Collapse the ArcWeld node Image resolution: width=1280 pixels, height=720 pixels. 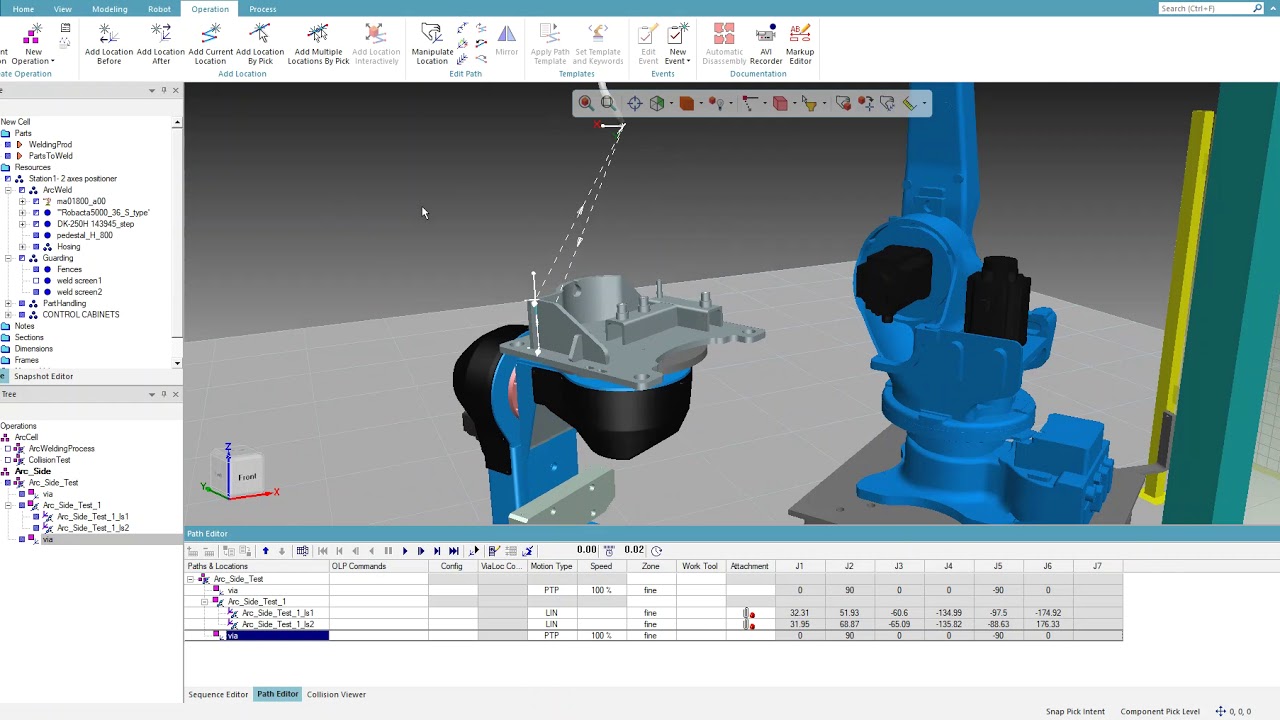point(8,190)
